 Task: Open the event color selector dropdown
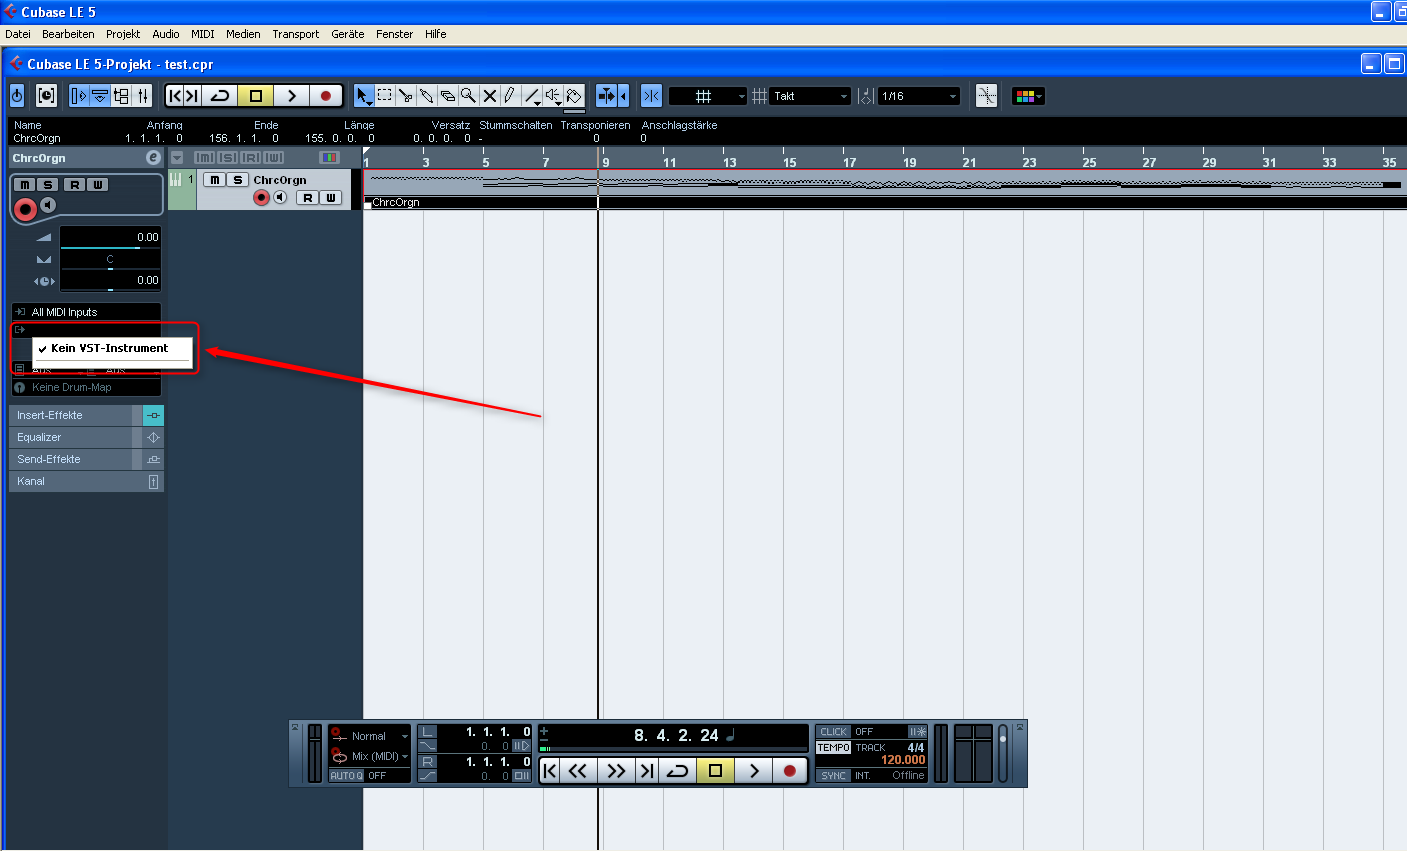(1028, 96)
